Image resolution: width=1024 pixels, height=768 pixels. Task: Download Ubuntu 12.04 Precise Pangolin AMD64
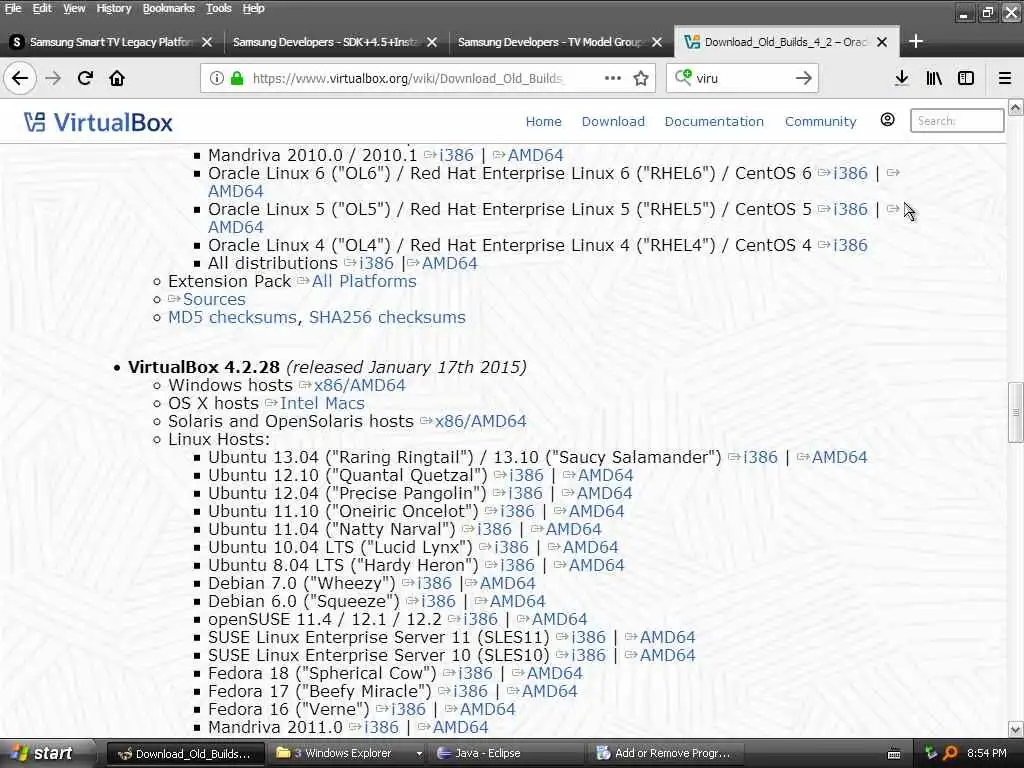pos(605,493)
